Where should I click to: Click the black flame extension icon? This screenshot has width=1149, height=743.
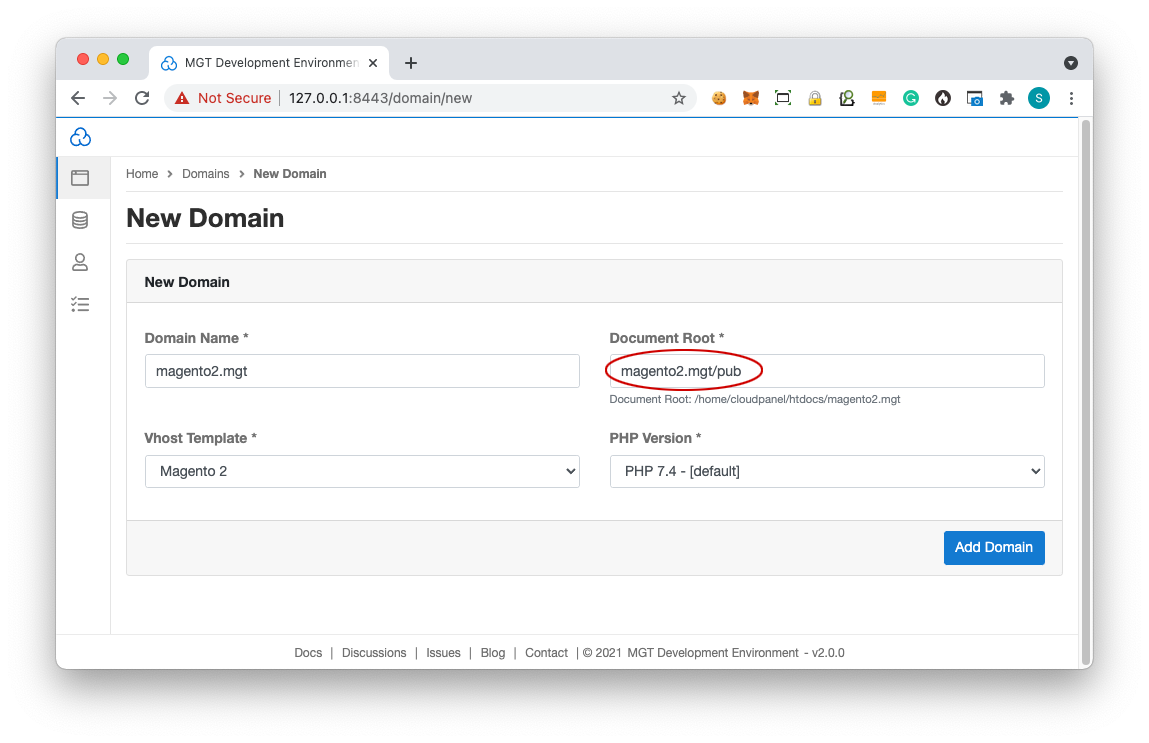tap(943, 98)
